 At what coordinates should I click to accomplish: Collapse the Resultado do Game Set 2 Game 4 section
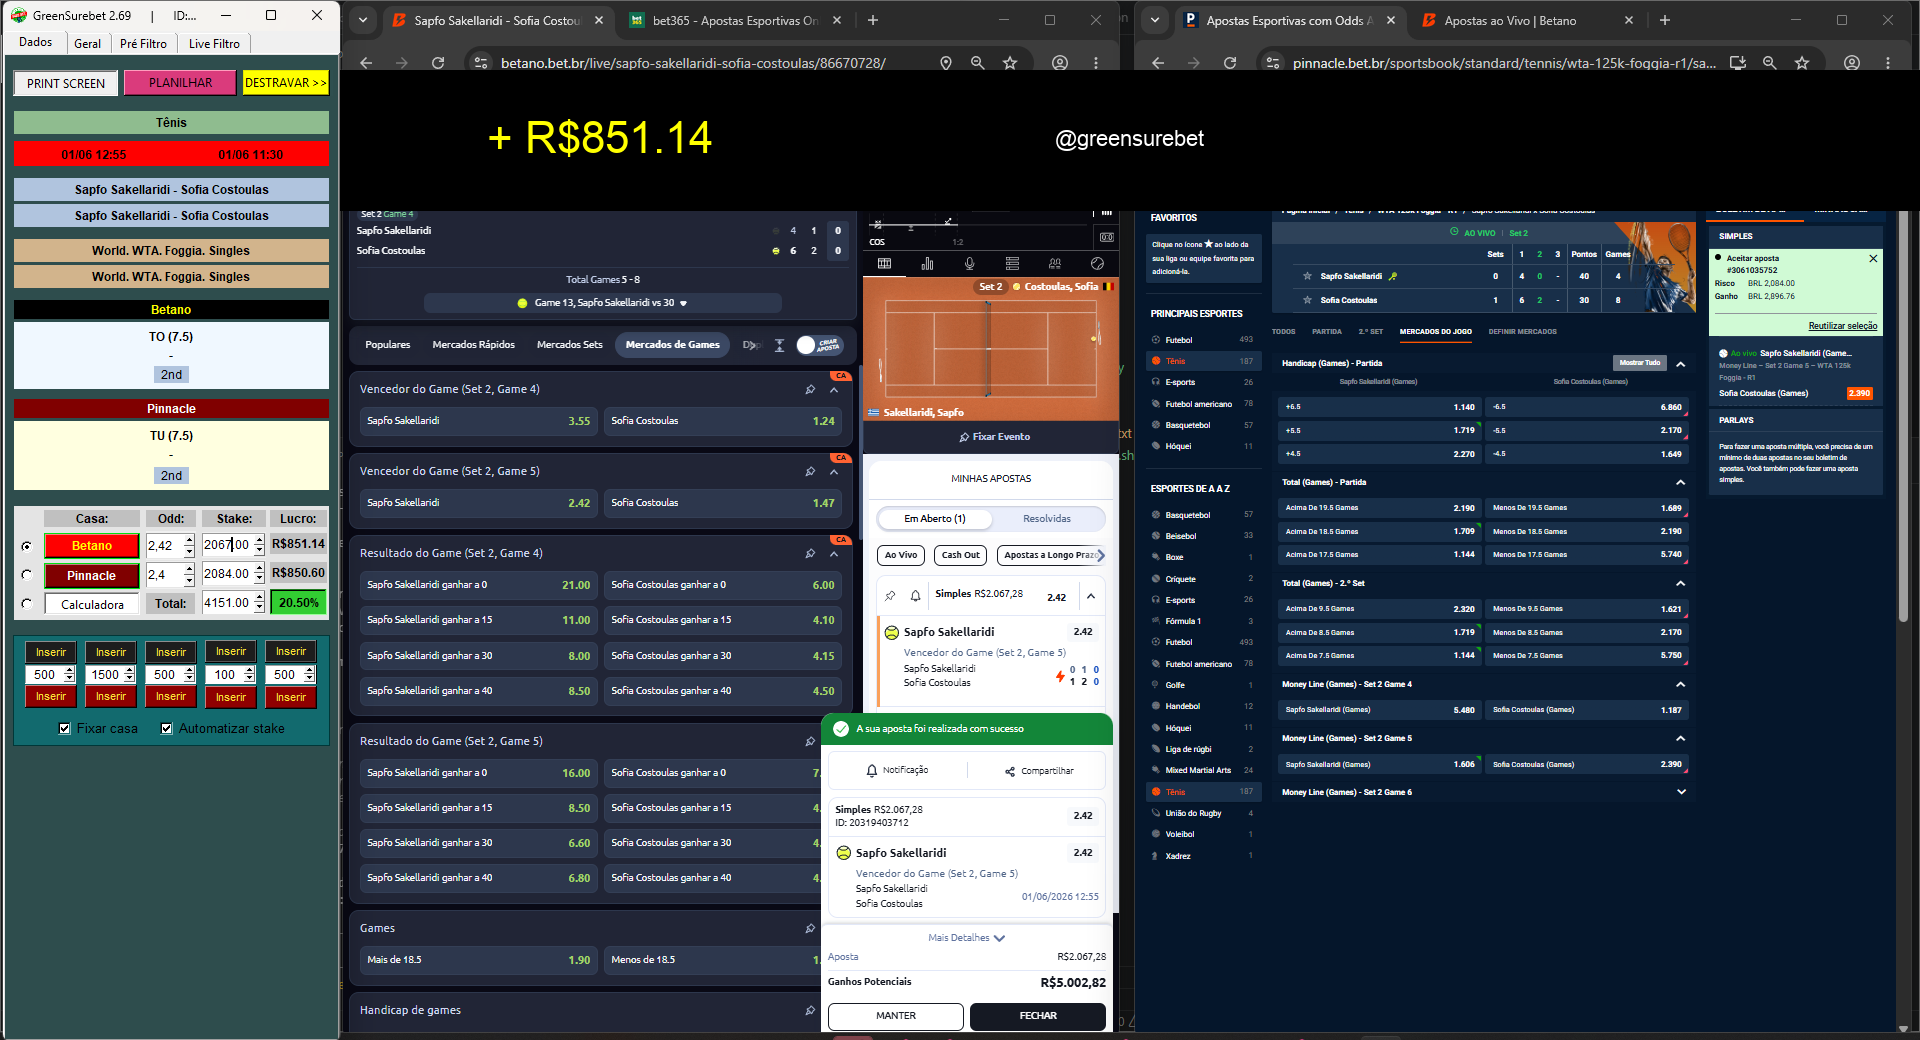tap(834, 553)
